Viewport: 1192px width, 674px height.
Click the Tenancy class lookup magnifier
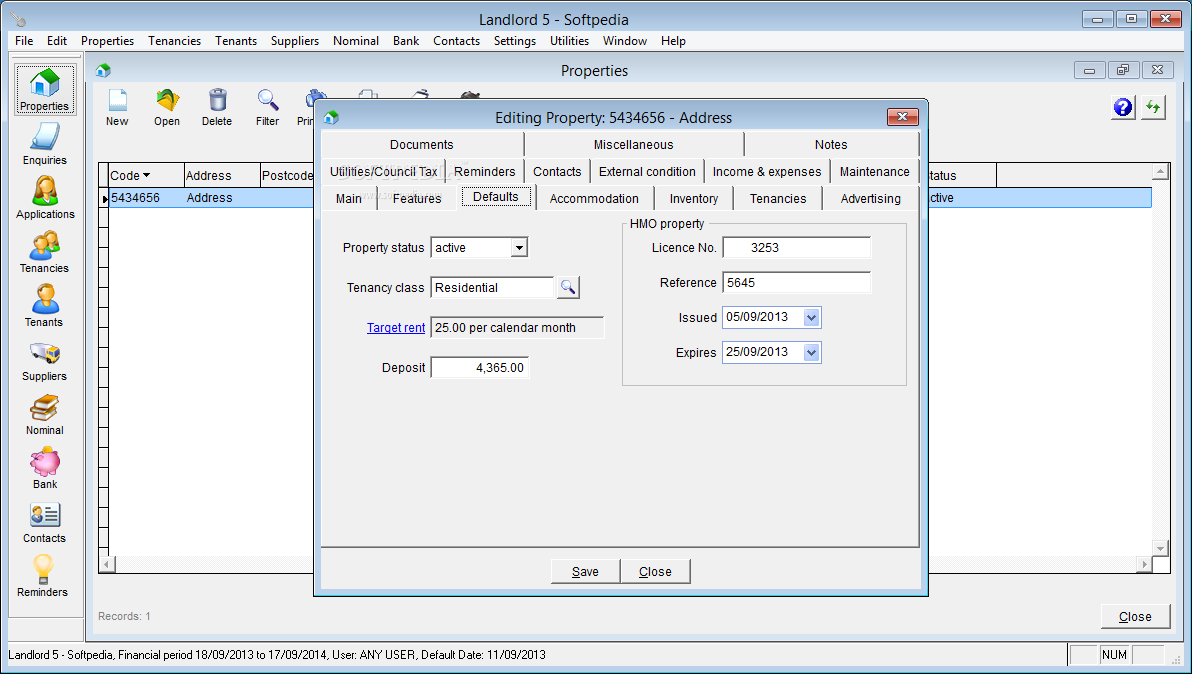(568, 287)
